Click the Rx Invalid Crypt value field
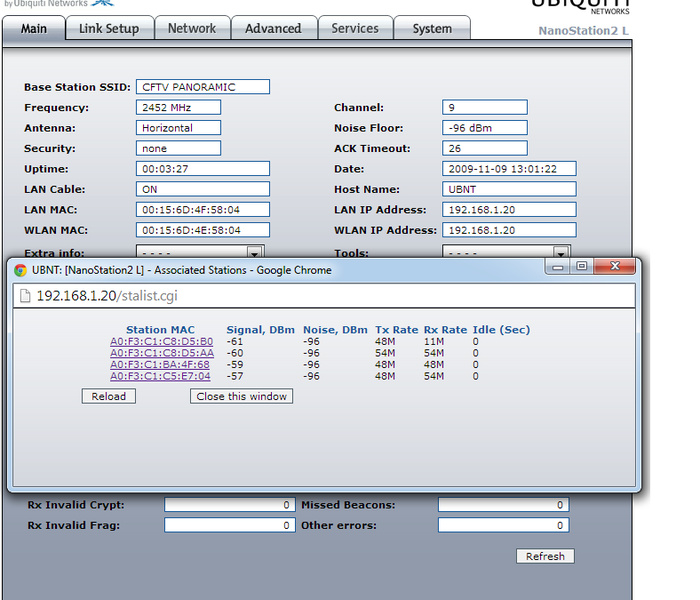Screen dimensions: 700x600 point(230,505)
